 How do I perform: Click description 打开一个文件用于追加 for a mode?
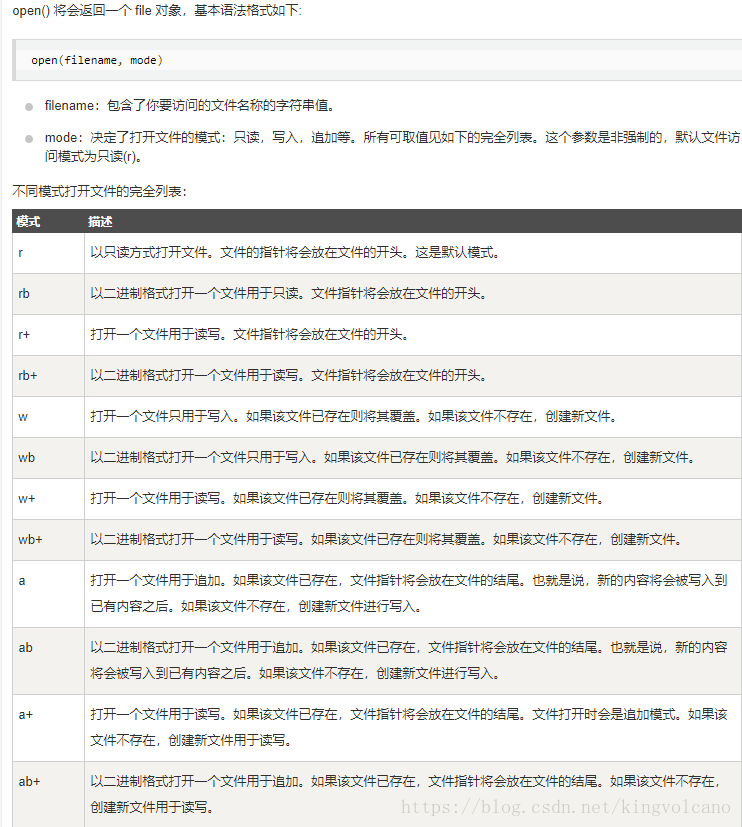409,593
